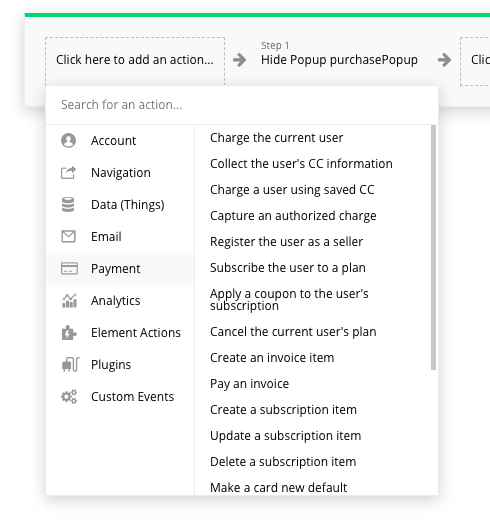Screen dimensions: 490x526
Task: Open the Plugins plug icon
Action: [x=70, y=365]
